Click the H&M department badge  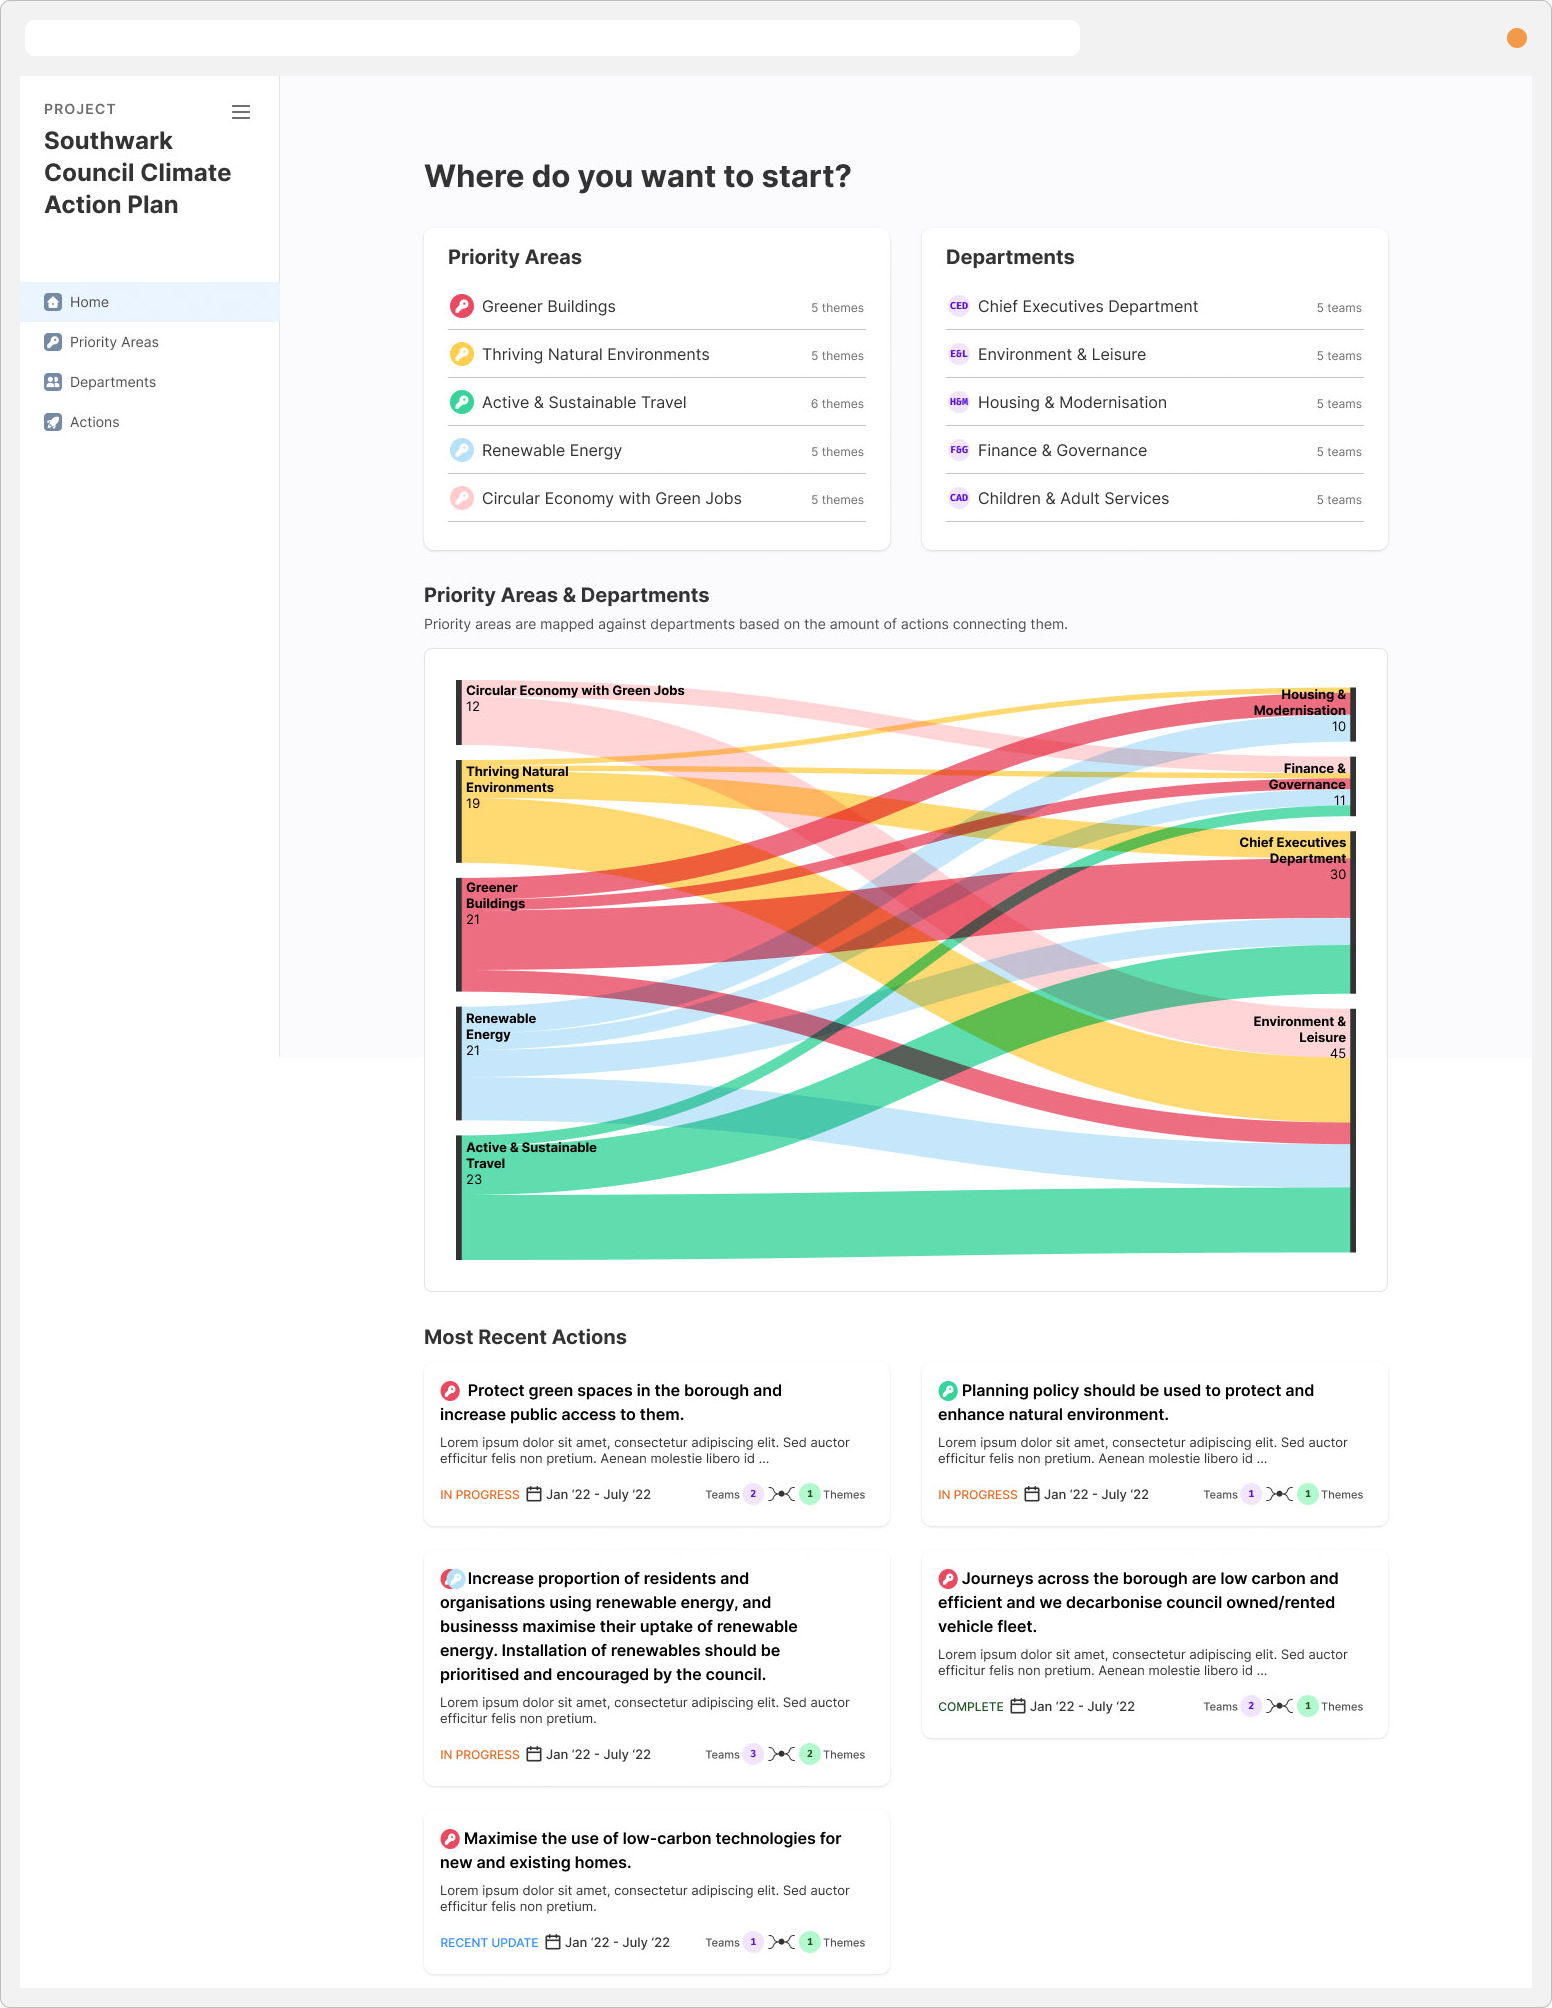[958, 402]
